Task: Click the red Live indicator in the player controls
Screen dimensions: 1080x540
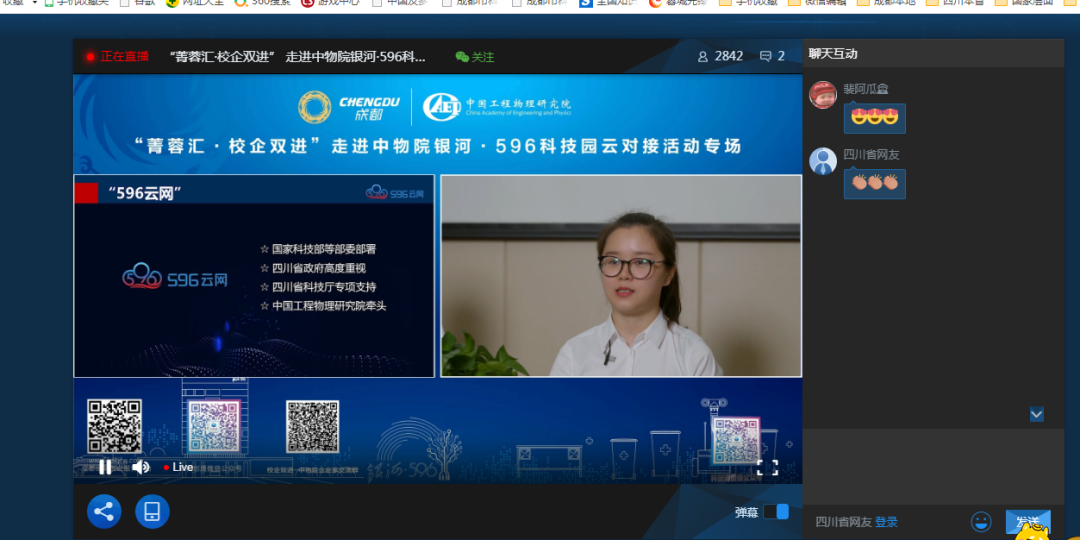Action: [178, 467]
